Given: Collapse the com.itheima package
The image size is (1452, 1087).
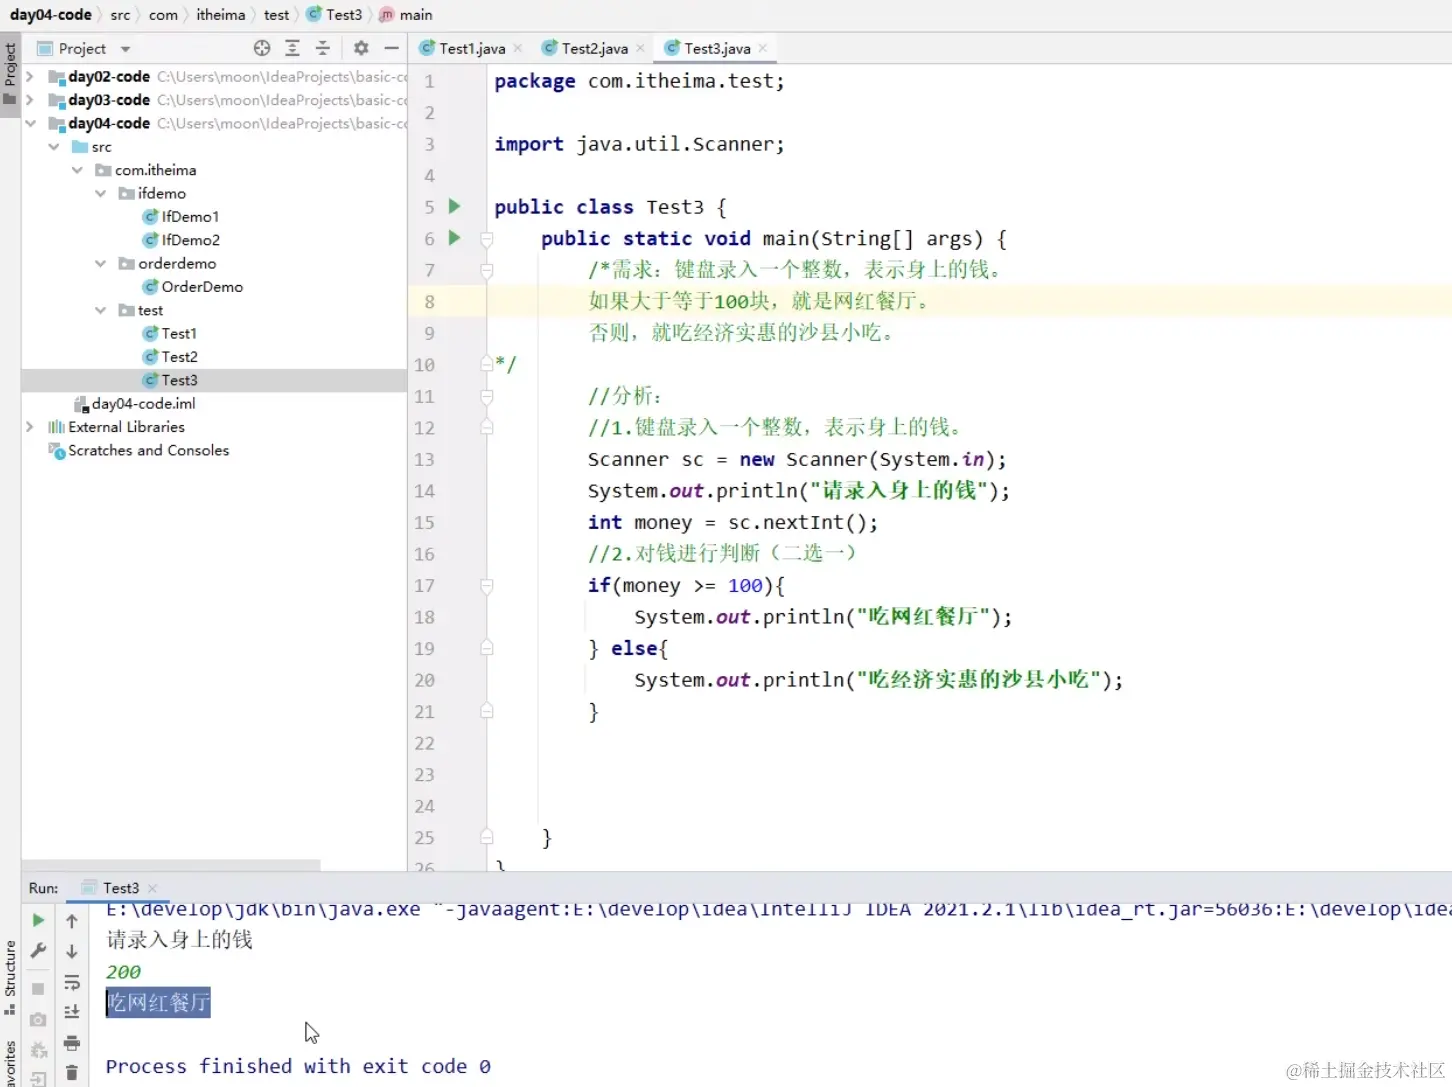Looking at the screenshot, I should tap(77, 170).
